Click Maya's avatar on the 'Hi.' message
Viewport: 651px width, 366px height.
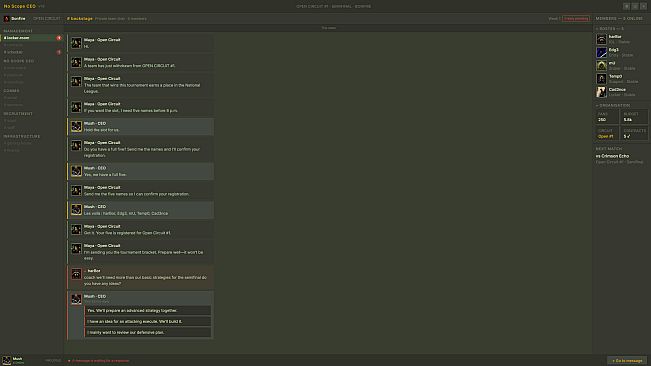76,43
